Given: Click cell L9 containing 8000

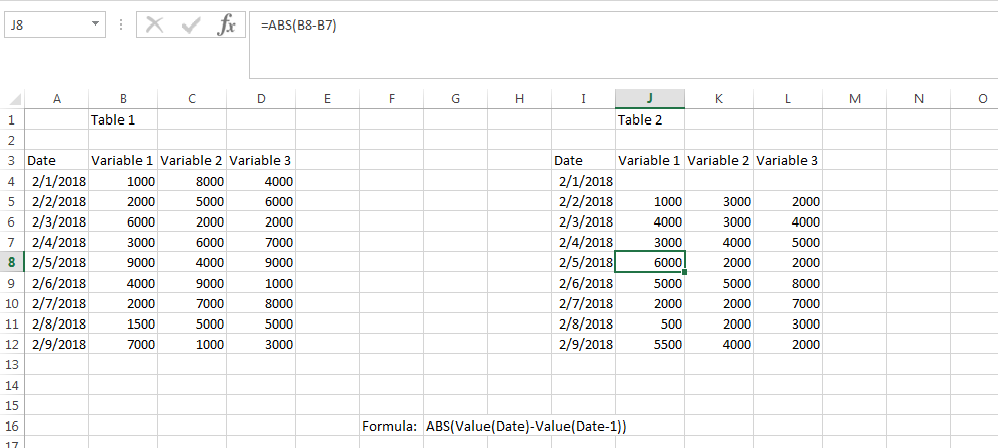Looking at the screenshot, I should point(787,283).
